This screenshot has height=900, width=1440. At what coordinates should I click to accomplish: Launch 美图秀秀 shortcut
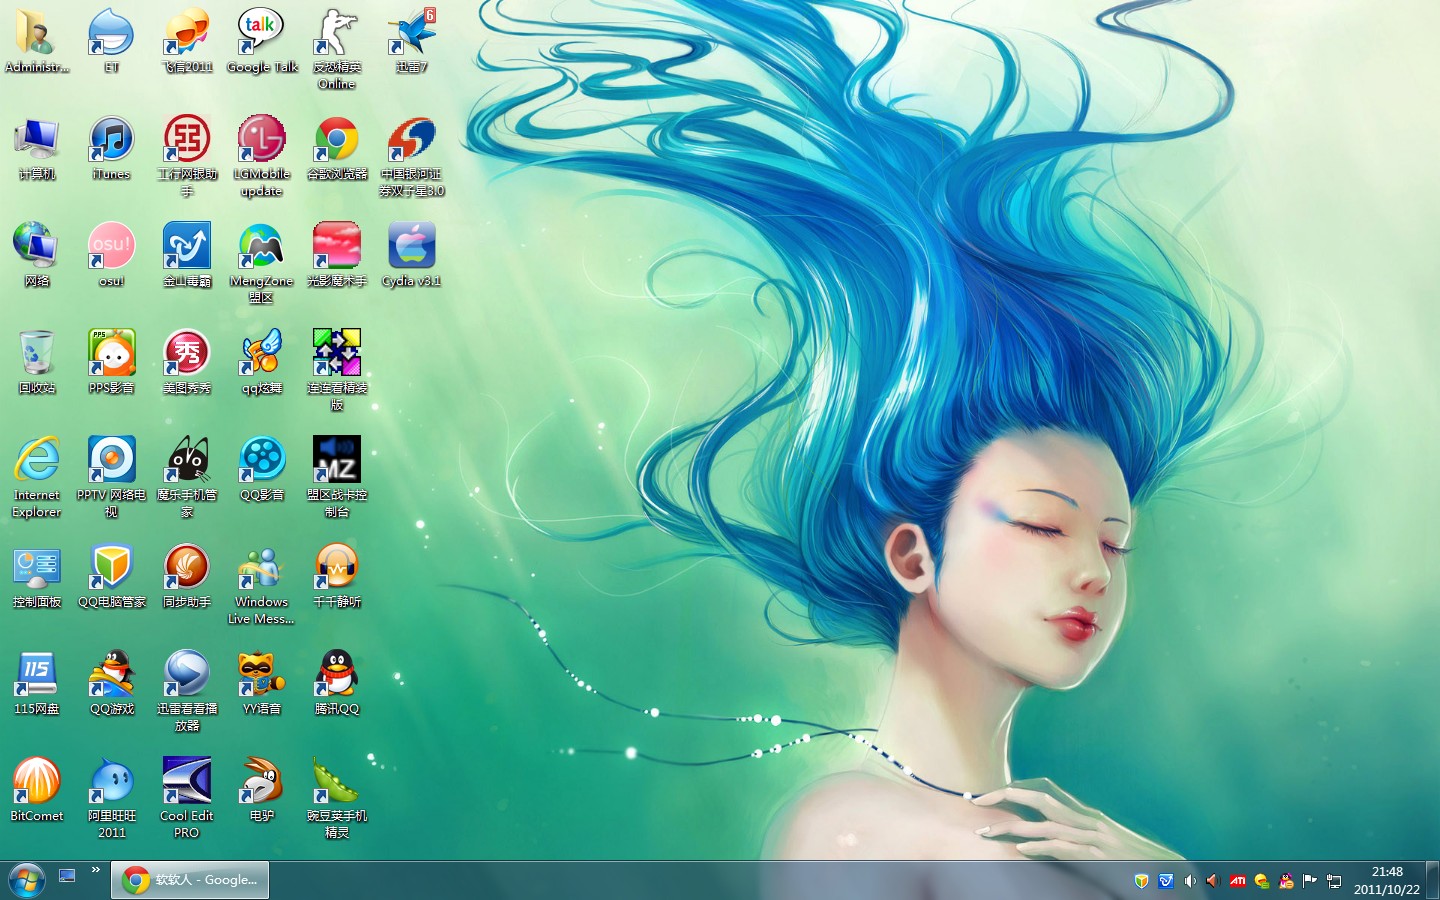click(x=187, y=363)
